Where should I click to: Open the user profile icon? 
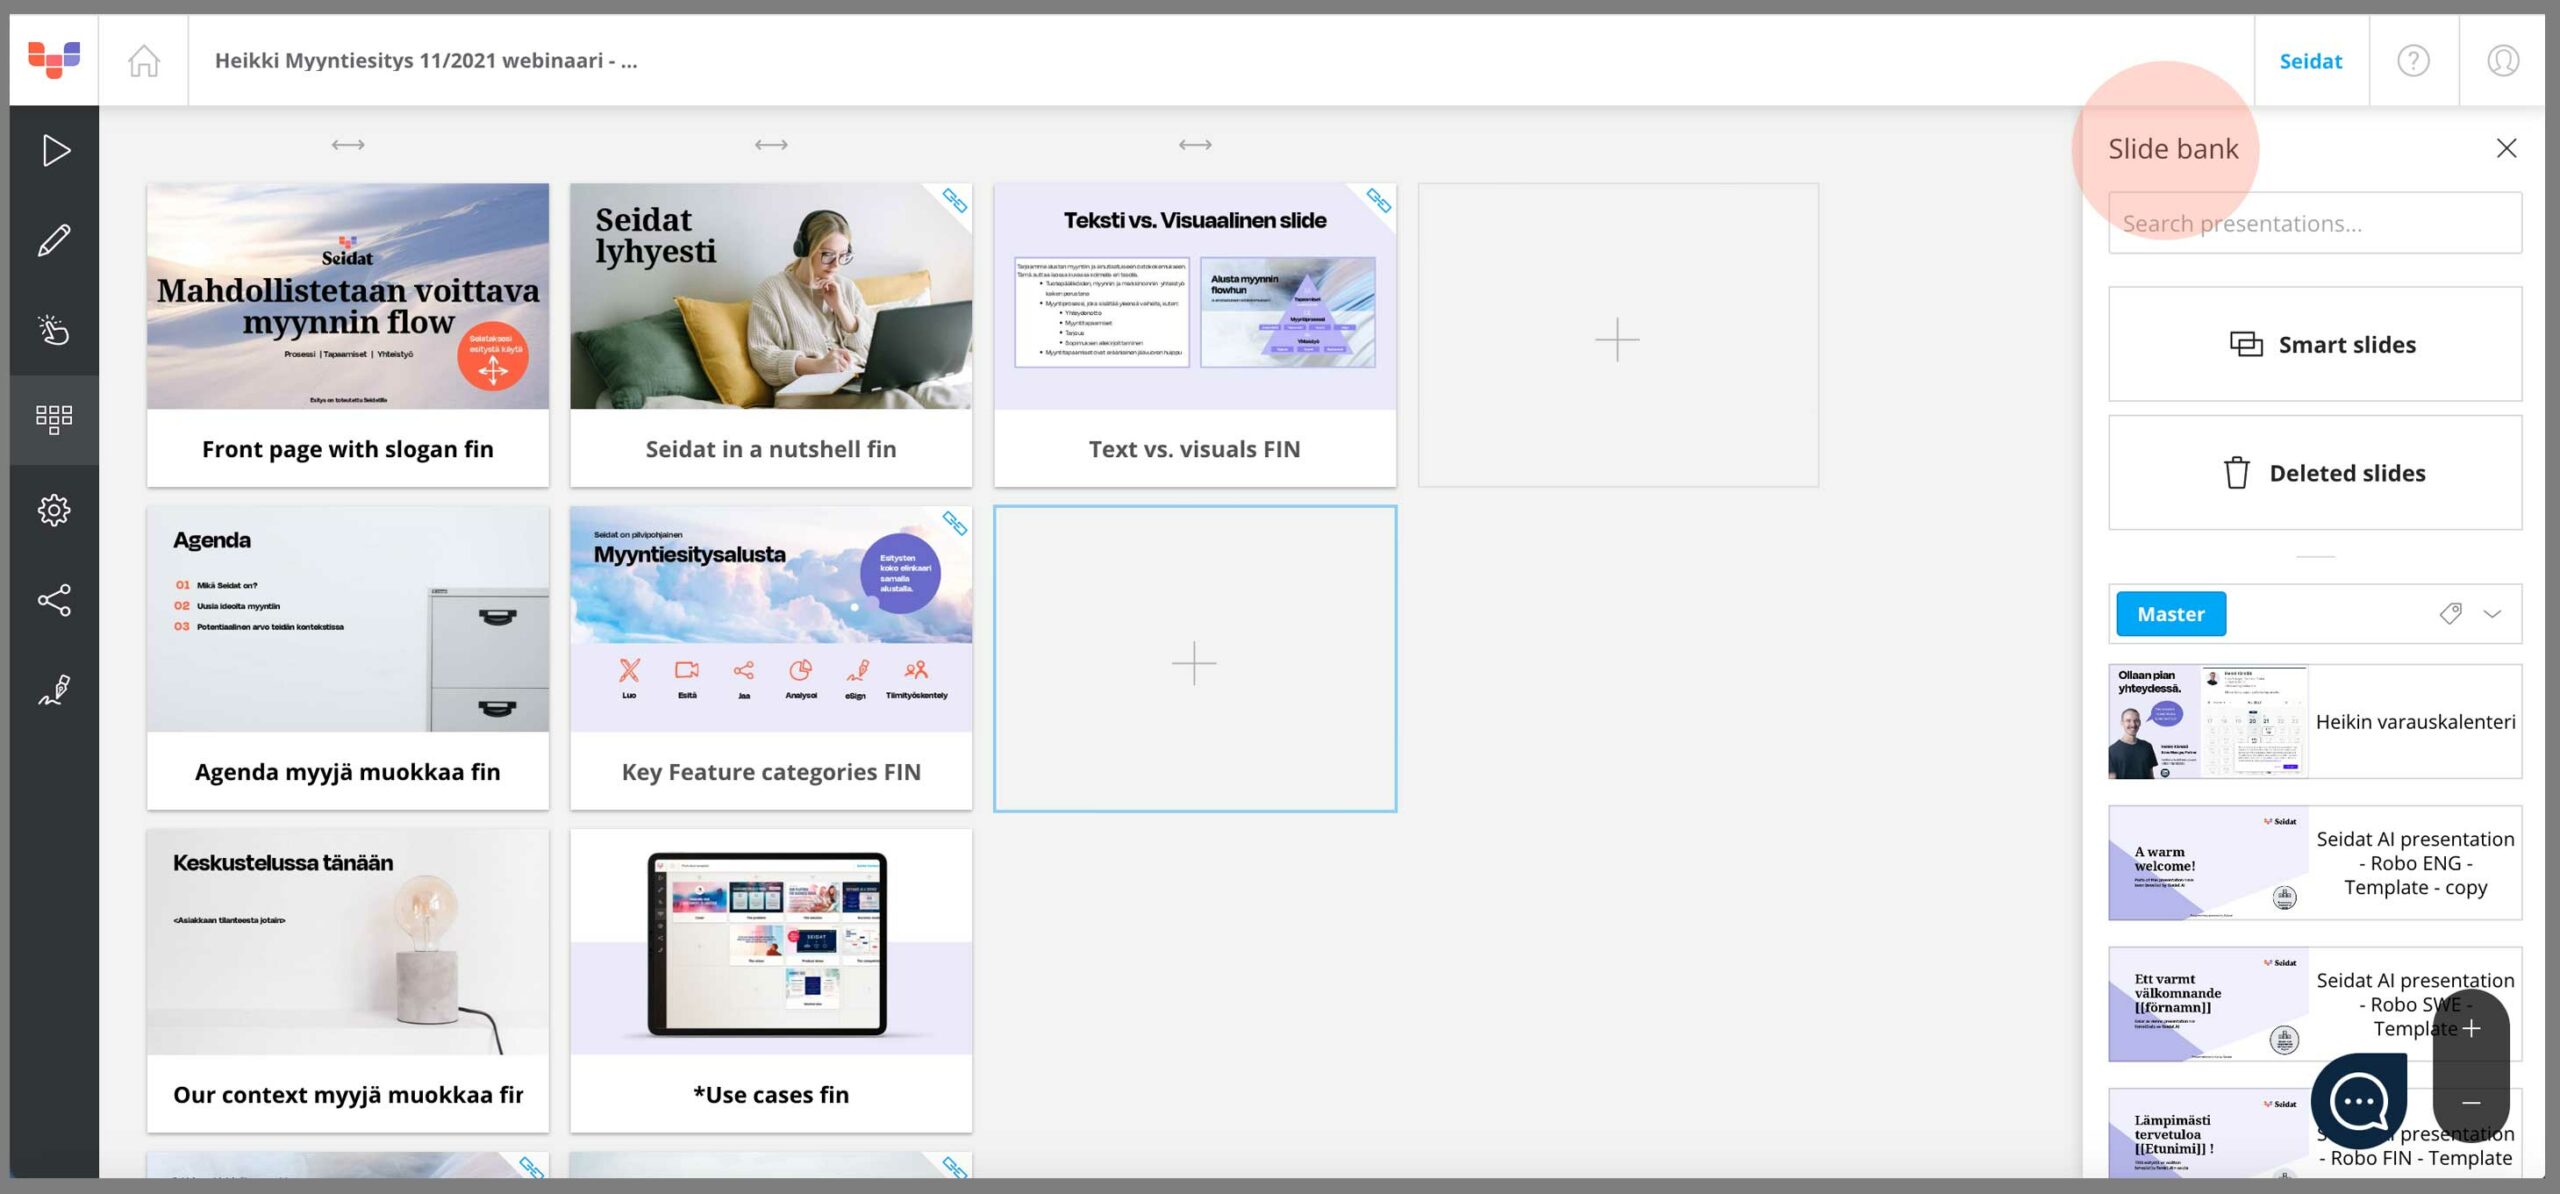click(x=2503, y=61)
